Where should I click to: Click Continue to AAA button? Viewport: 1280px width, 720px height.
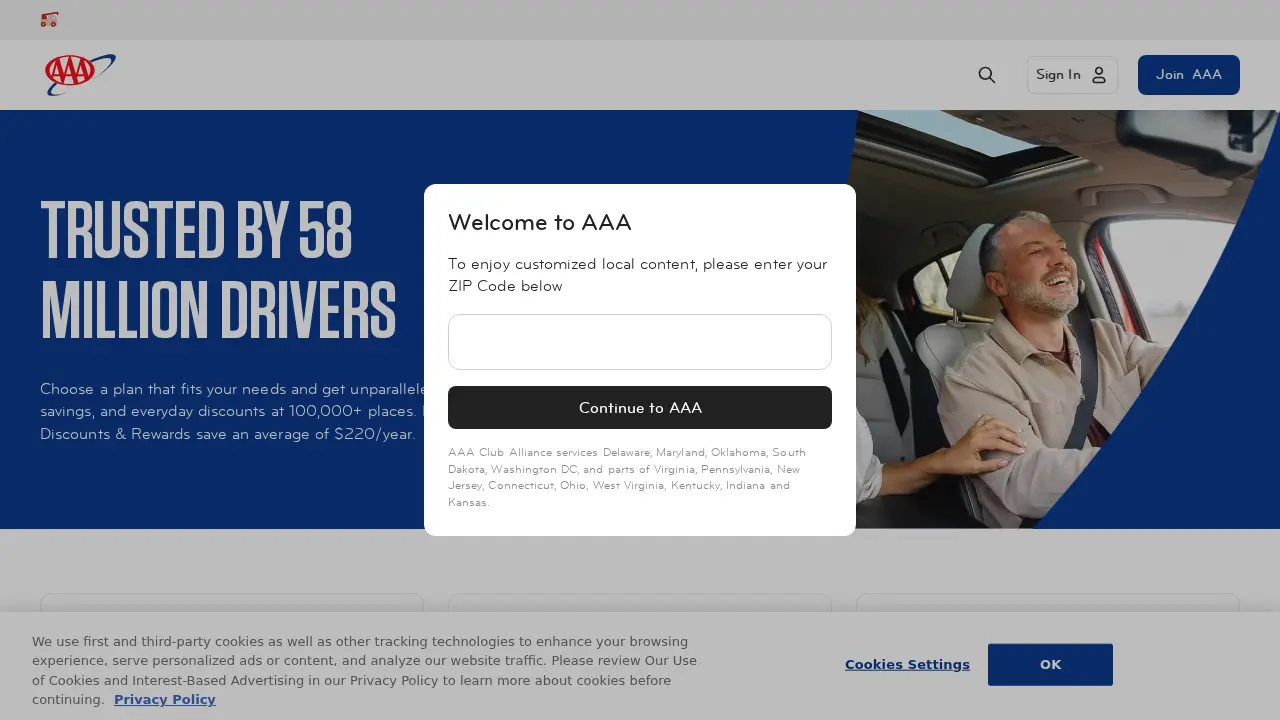point(640,407)
